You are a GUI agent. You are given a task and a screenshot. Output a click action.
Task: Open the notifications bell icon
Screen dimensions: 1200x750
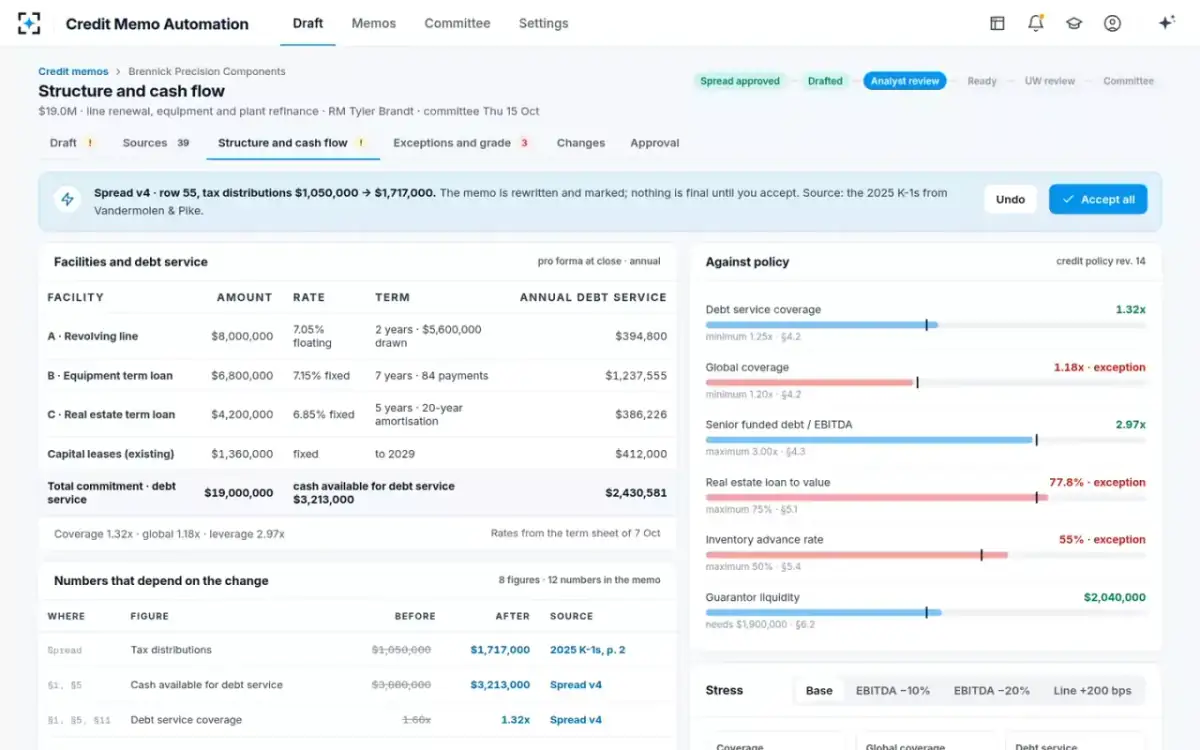(1035, 23)
